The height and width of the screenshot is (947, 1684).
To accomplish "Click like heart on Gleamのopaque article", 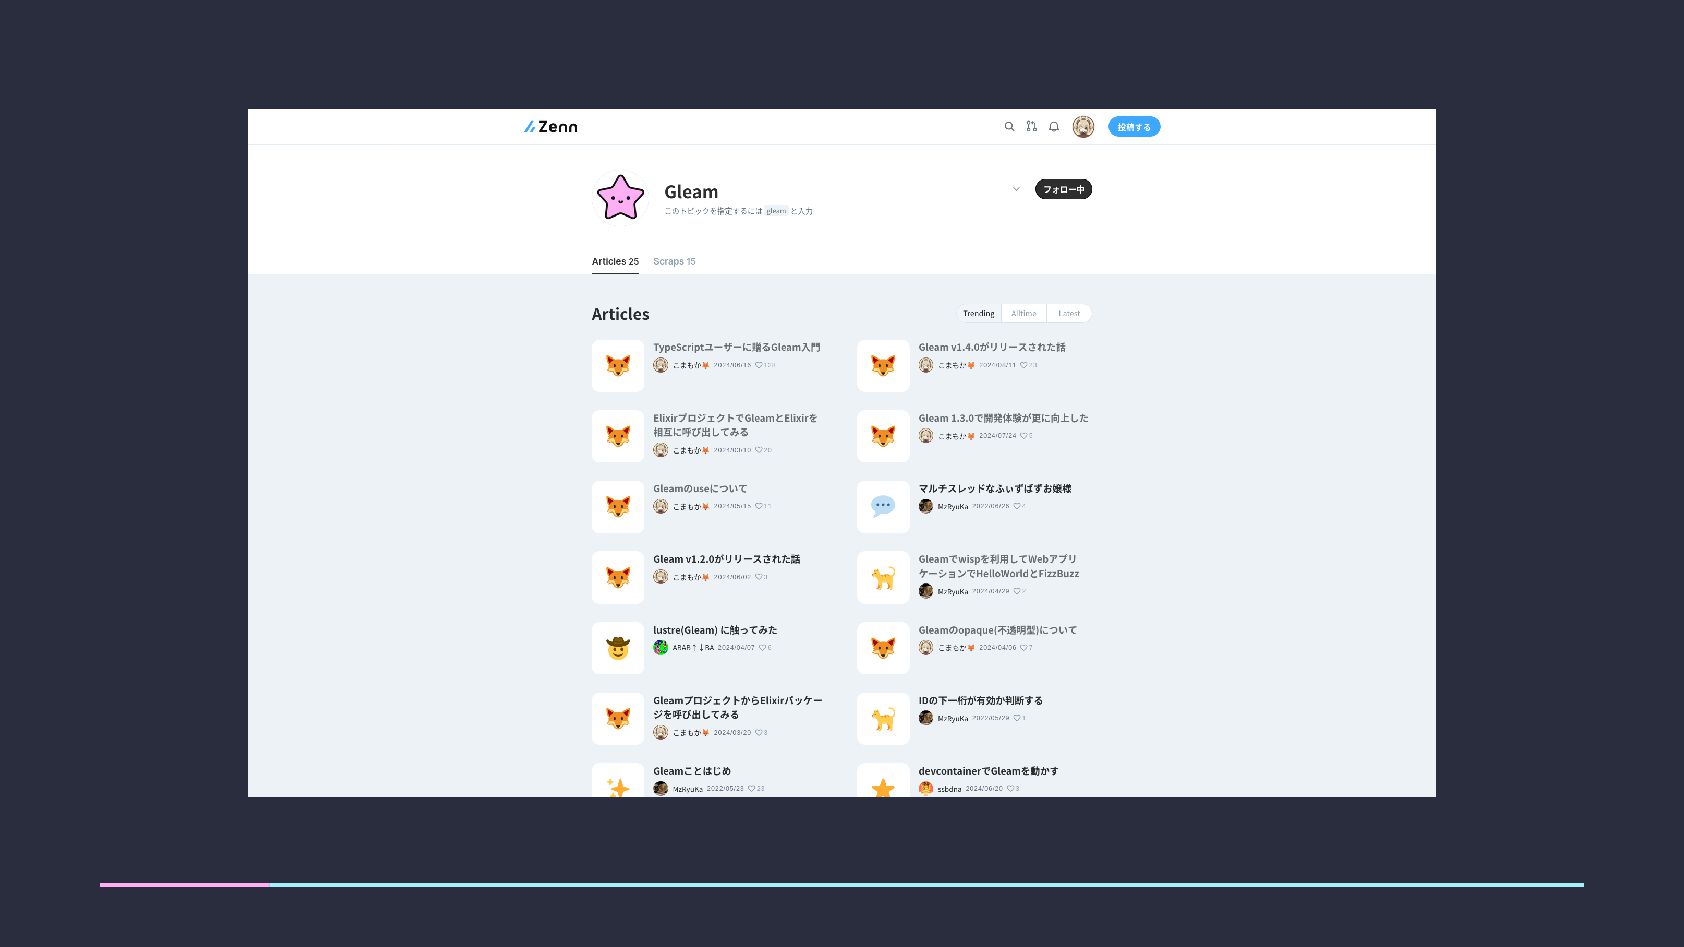I will click(x=1026, y=648).
